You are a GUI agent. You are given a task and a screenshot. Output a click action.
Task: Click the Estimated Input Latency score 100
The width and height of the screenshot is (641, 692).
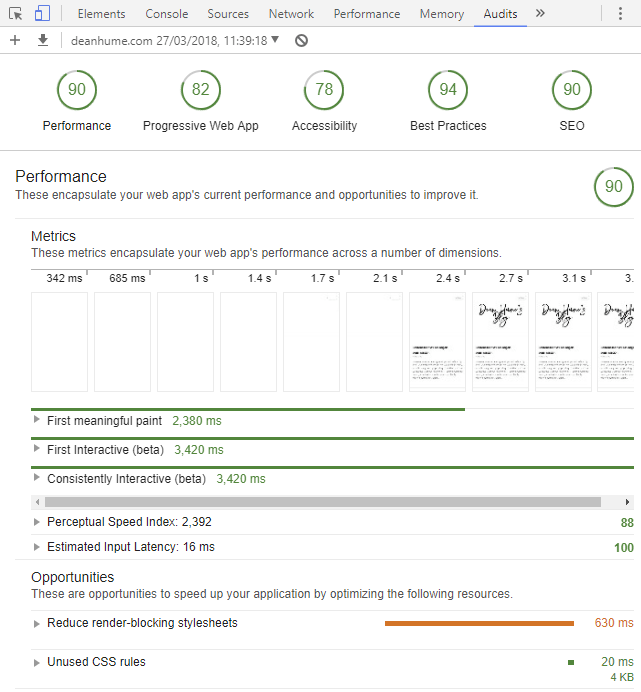(624, 548)
